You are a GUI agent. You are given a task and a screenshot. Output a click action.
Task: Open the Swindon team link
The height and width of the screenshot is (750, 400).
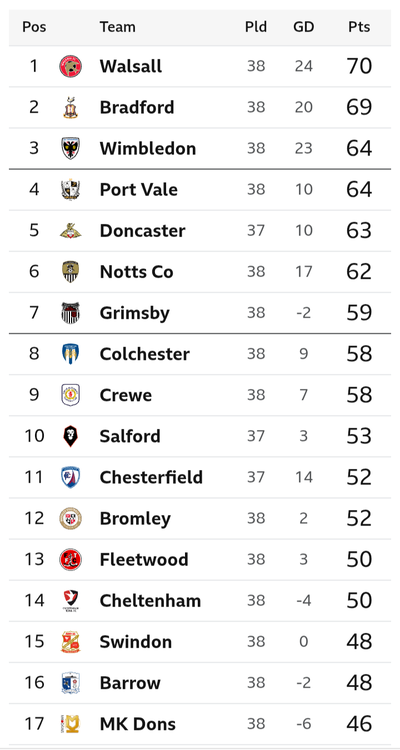pos(136,642)
